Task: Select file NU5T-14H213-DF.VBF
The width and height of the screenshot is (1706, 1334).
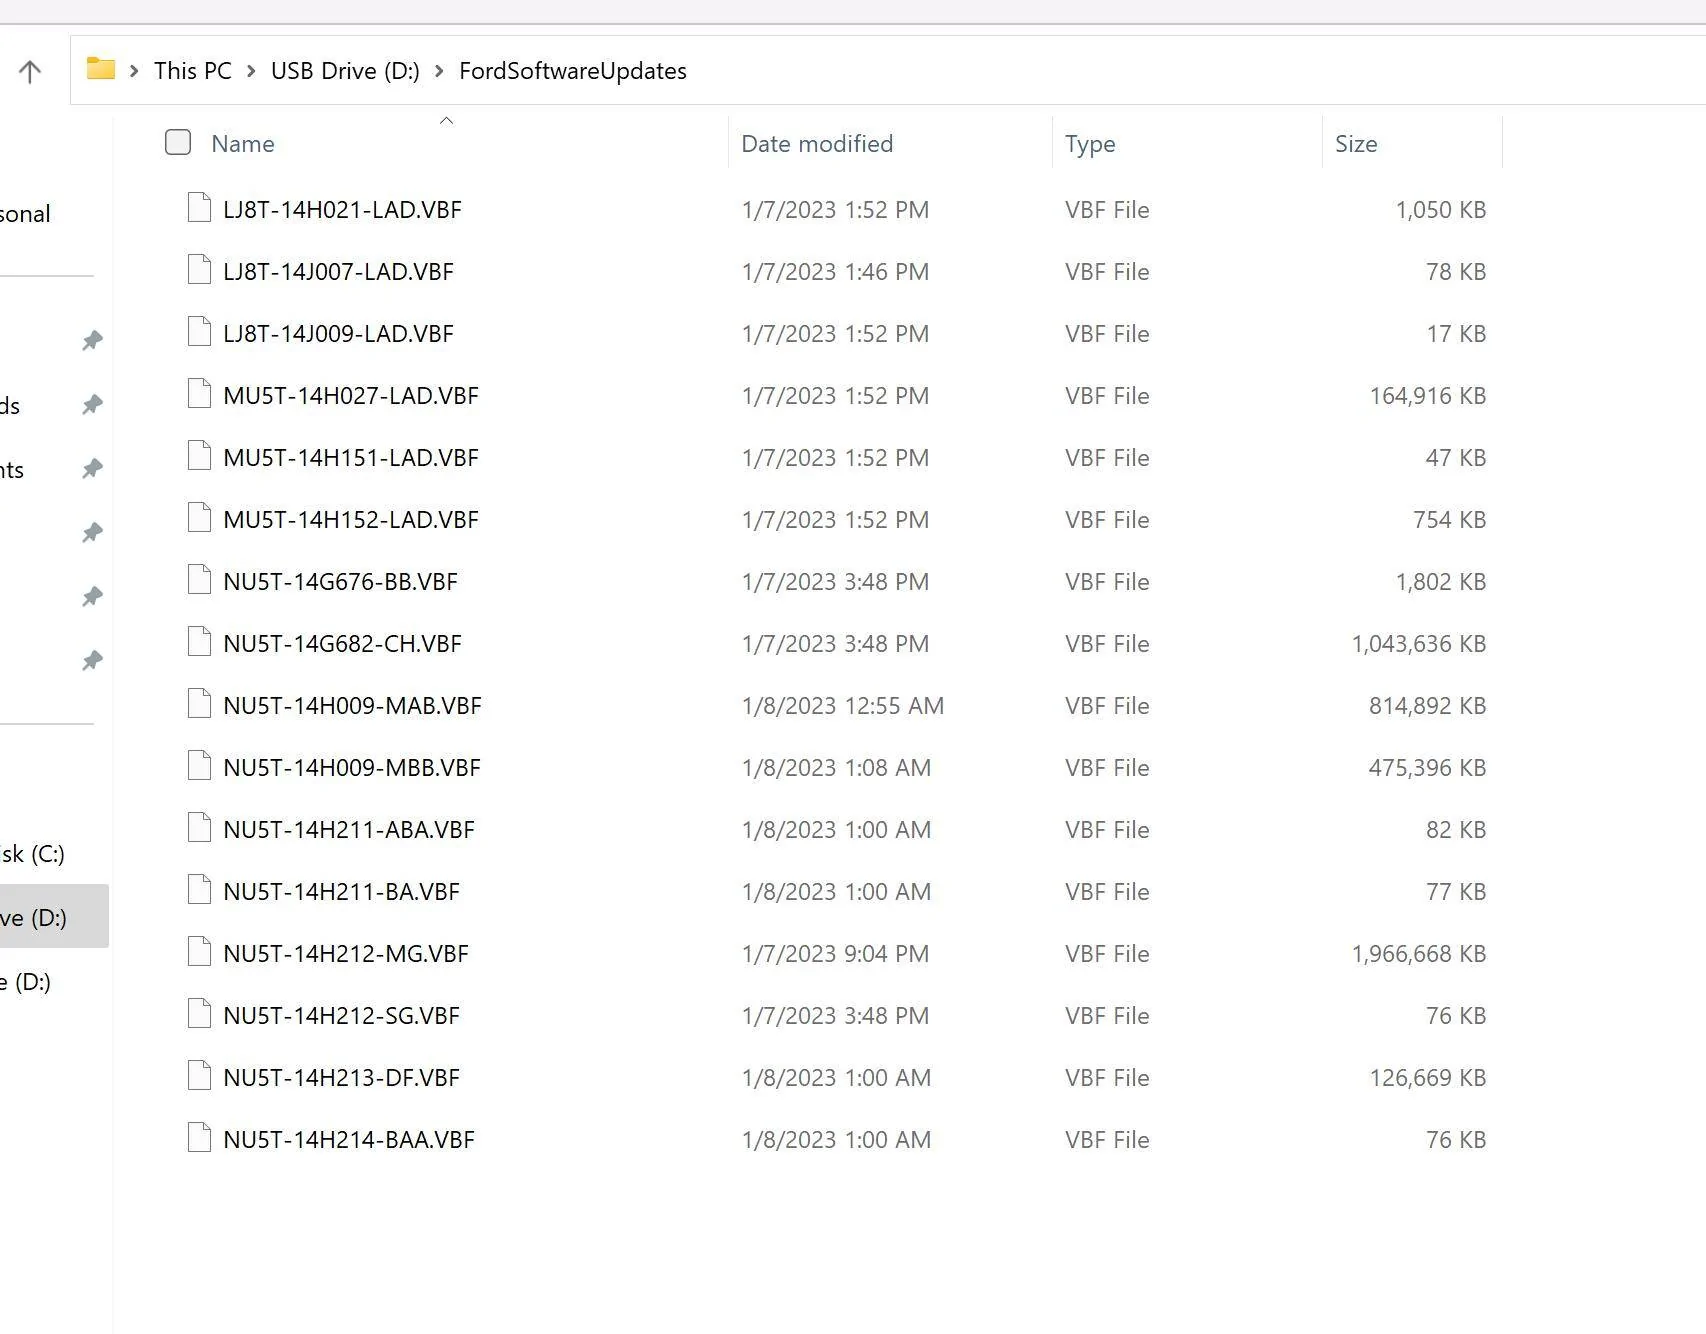Action: (x=341, y=1078)
